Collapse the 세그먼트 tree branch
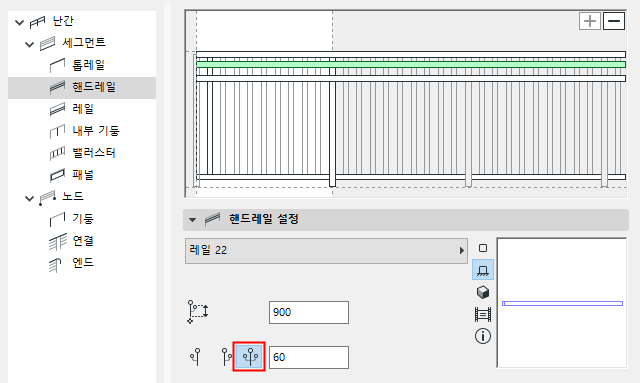The height and width of the screenshot is (383, 640). click(x=29, y=44)
